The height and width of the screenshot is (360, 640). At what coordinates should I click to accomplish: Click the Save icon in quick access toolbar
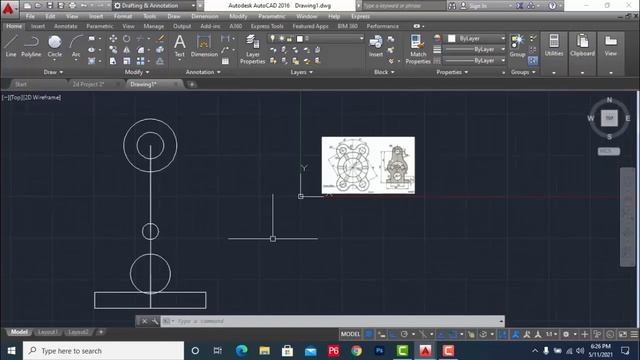(x=50, y=6)
